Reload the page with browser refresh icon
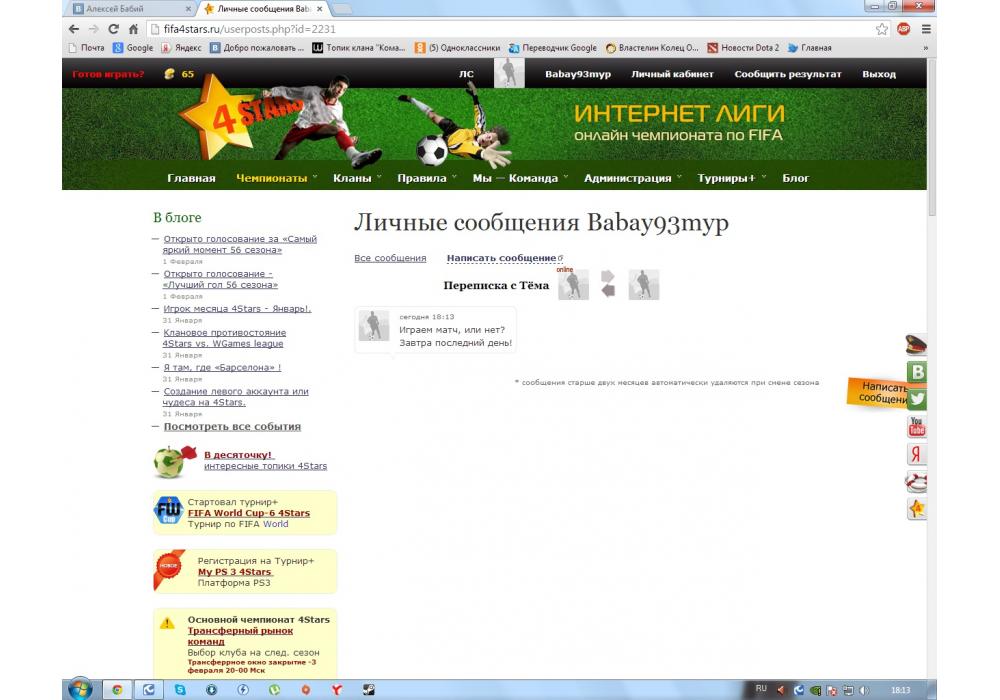 point(113,29)
